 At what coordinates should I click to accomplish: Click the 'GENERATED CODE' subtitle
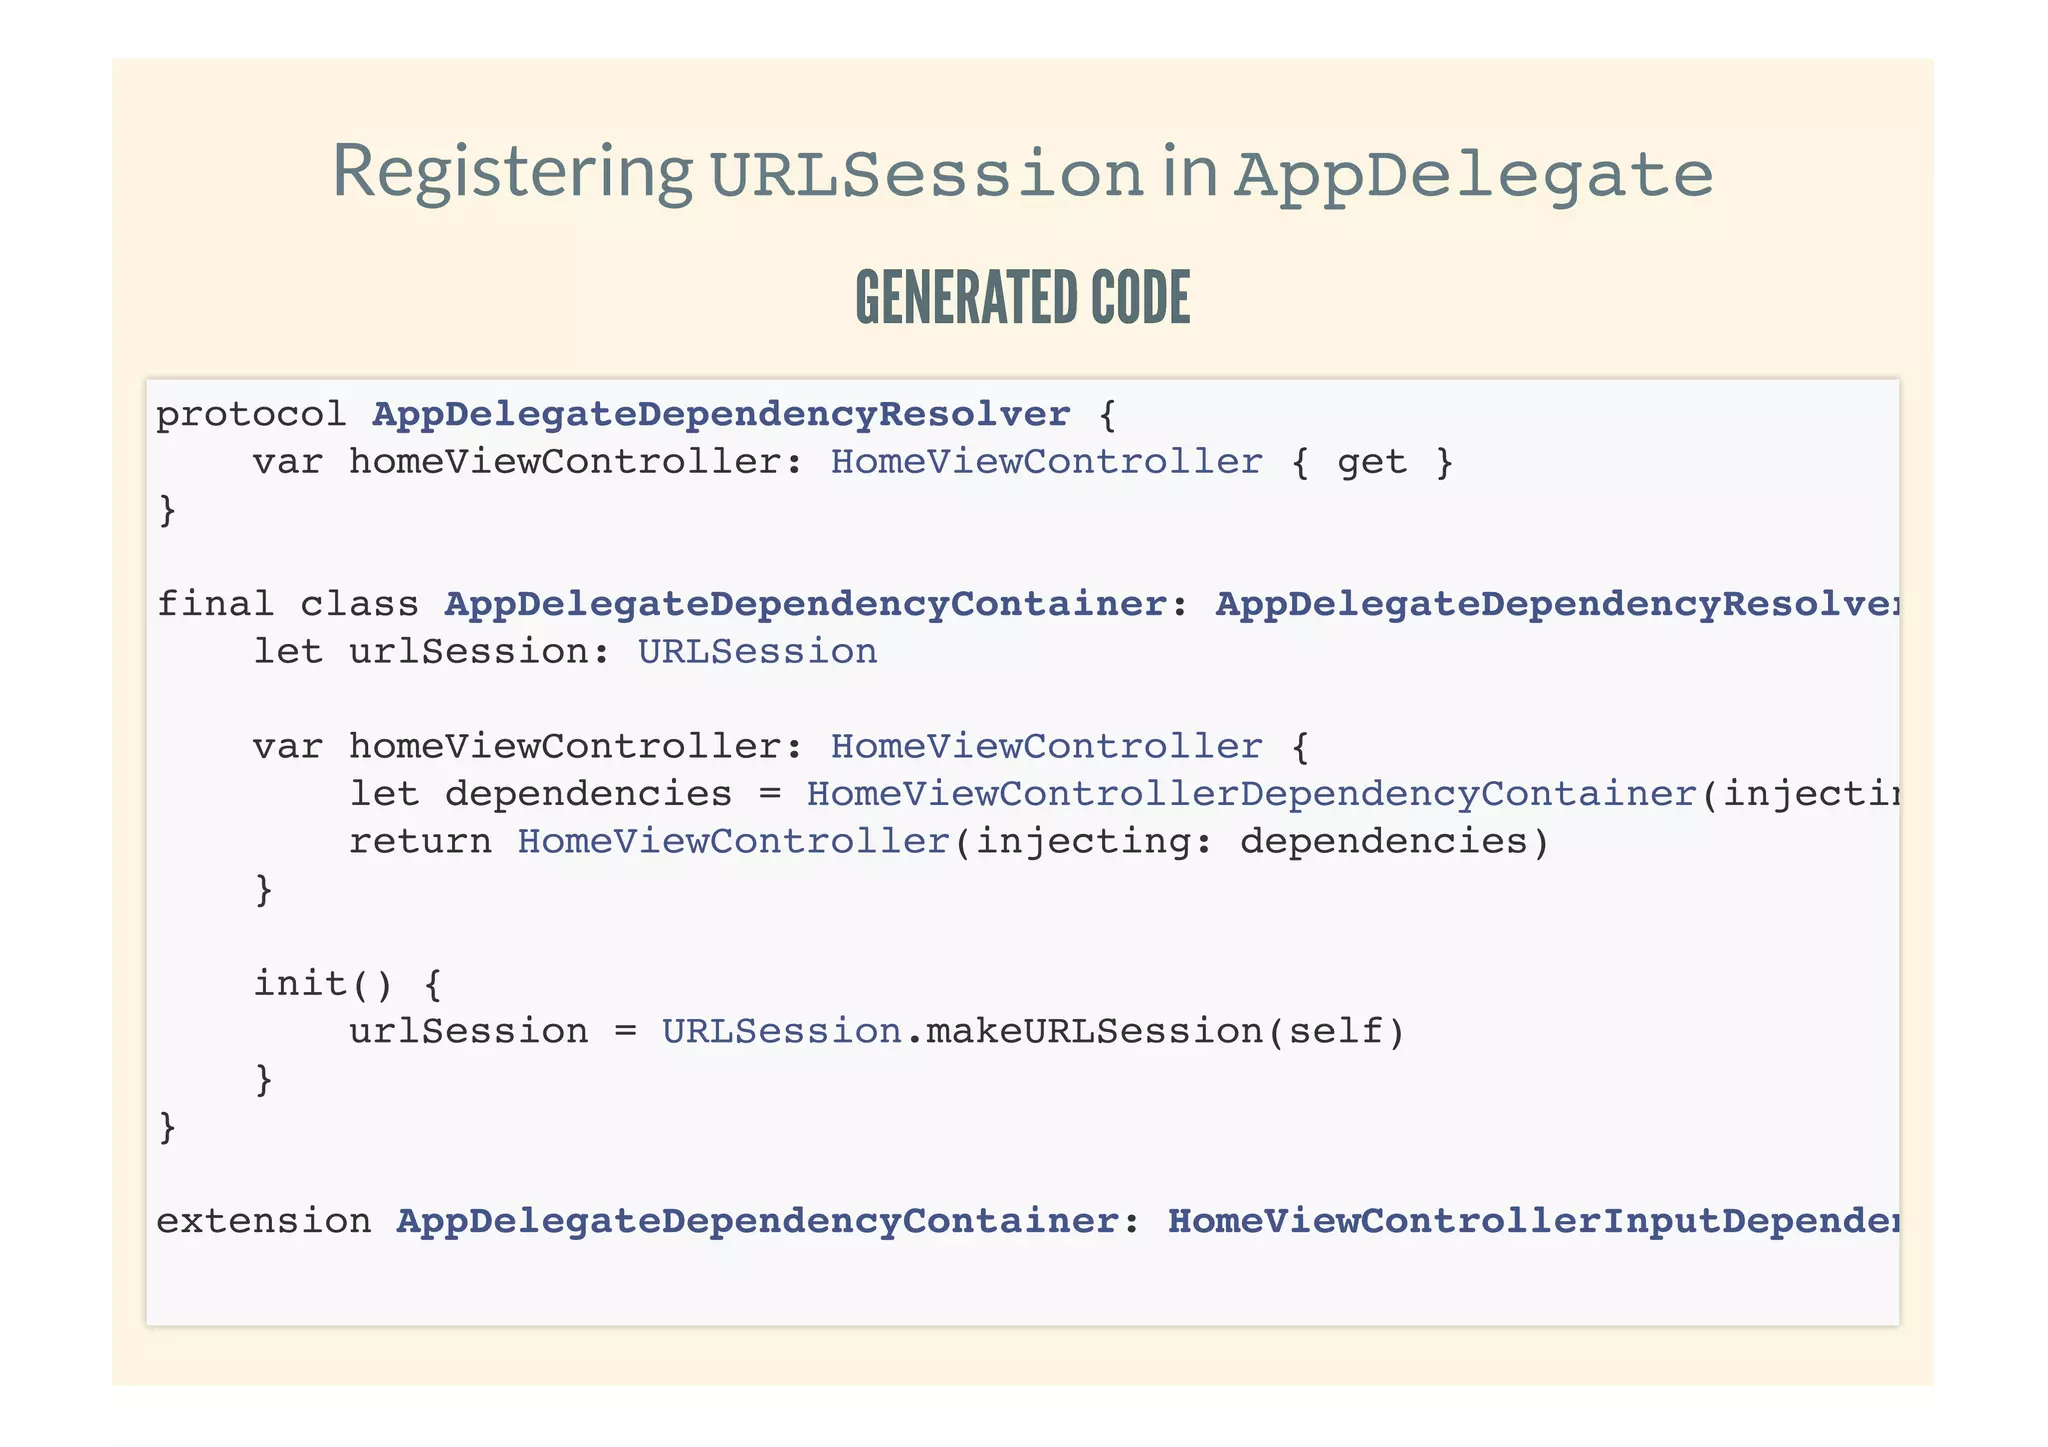(x=1023, y=297)
